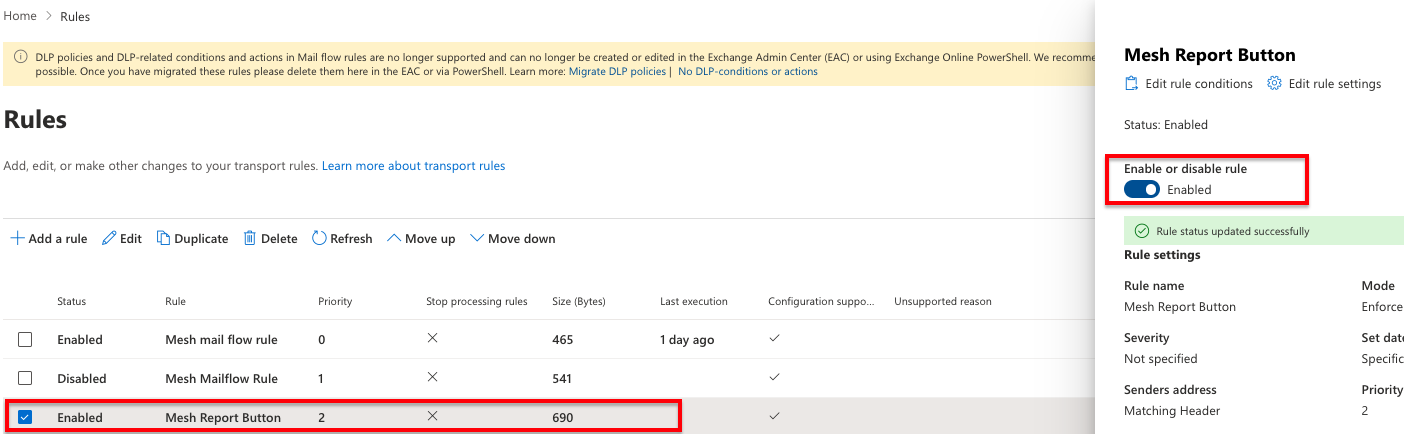Open the Mesh Mailflow Rule row
The image size is (1404, 434).
[221, 378]
